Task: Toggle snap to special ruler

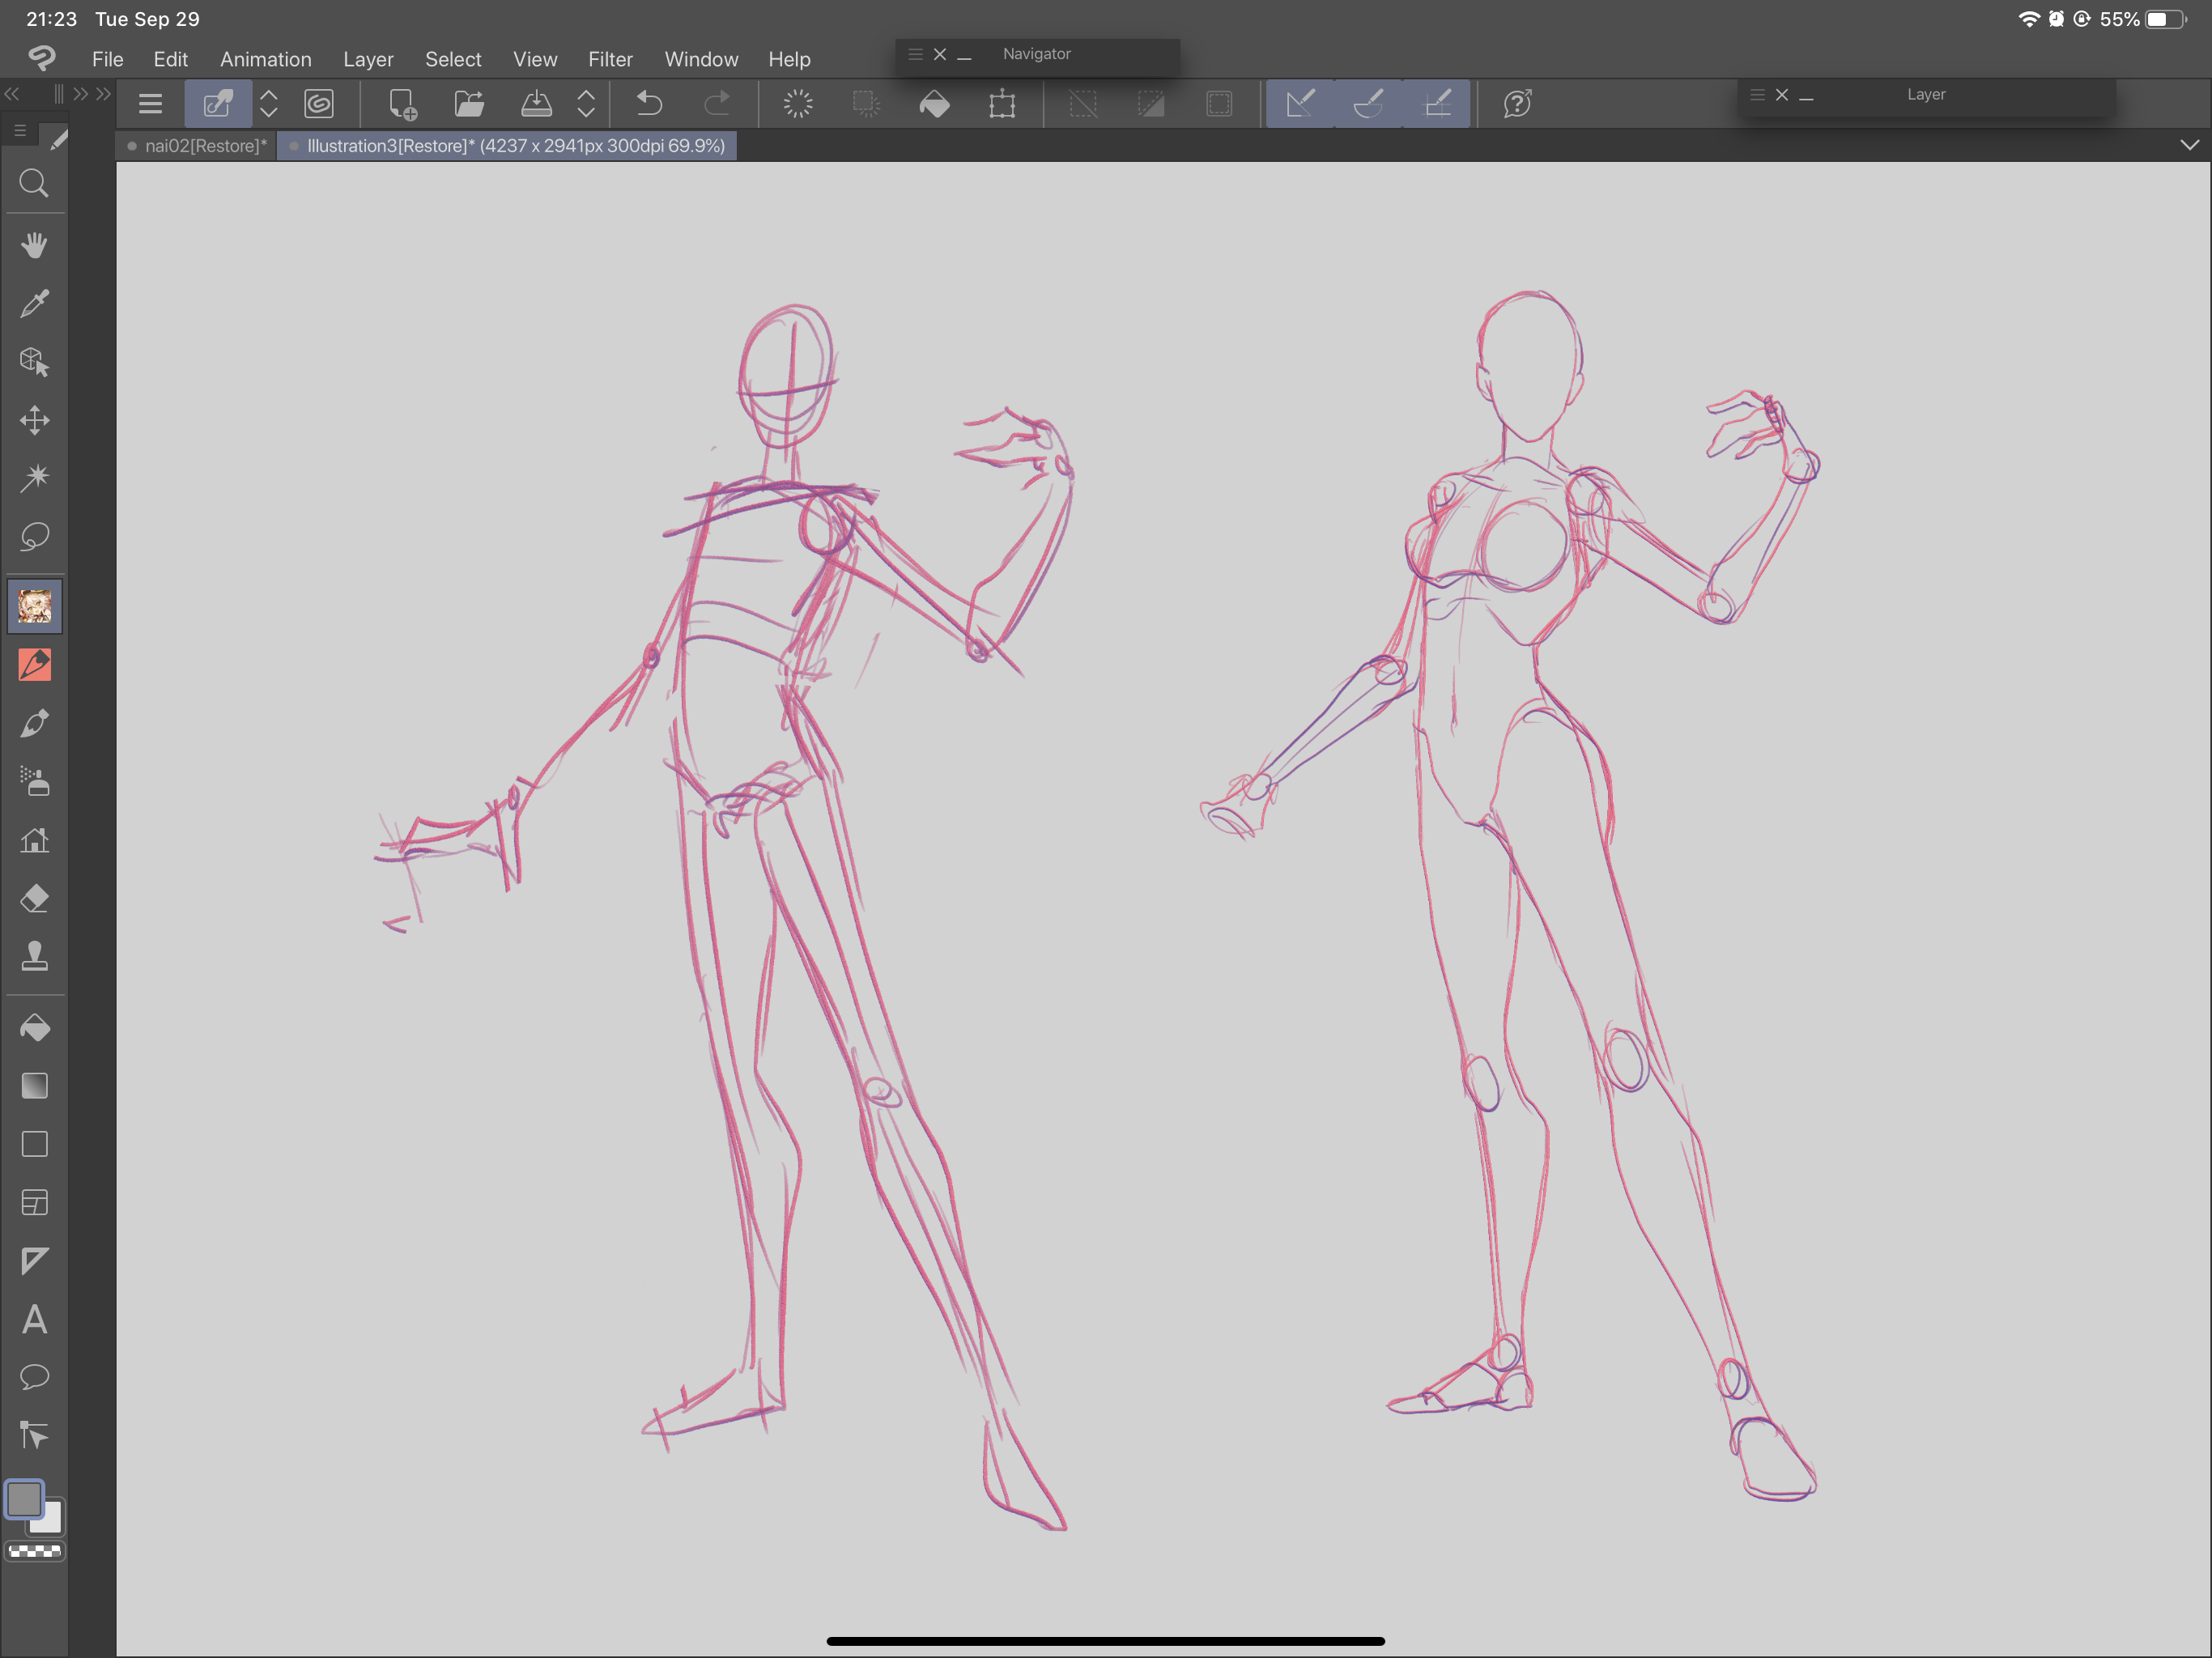Action: [1368, 103]
